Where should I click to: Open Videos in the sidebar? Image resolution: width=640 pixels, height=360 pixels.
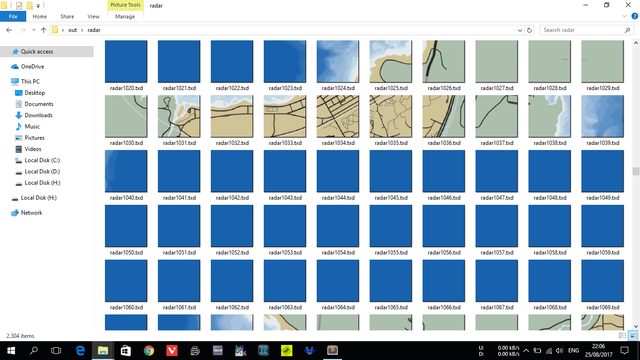(33, 149)
